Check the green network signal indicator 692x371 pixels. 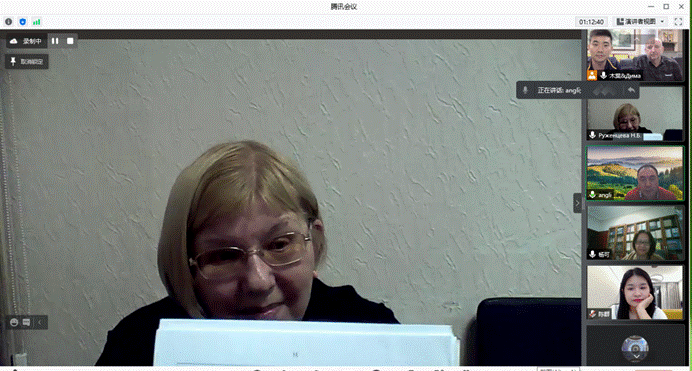(37, 22)
